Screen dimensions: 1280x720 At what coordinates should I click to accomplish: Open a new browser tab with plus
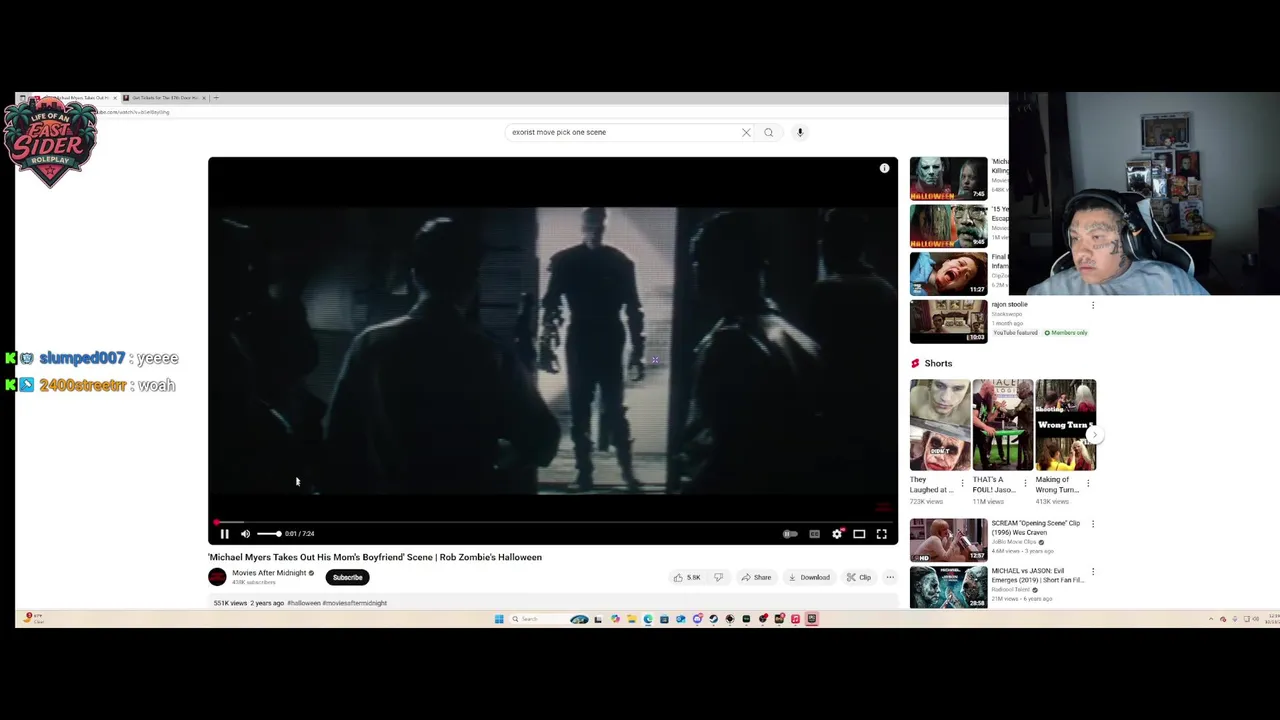pos(216,98)
